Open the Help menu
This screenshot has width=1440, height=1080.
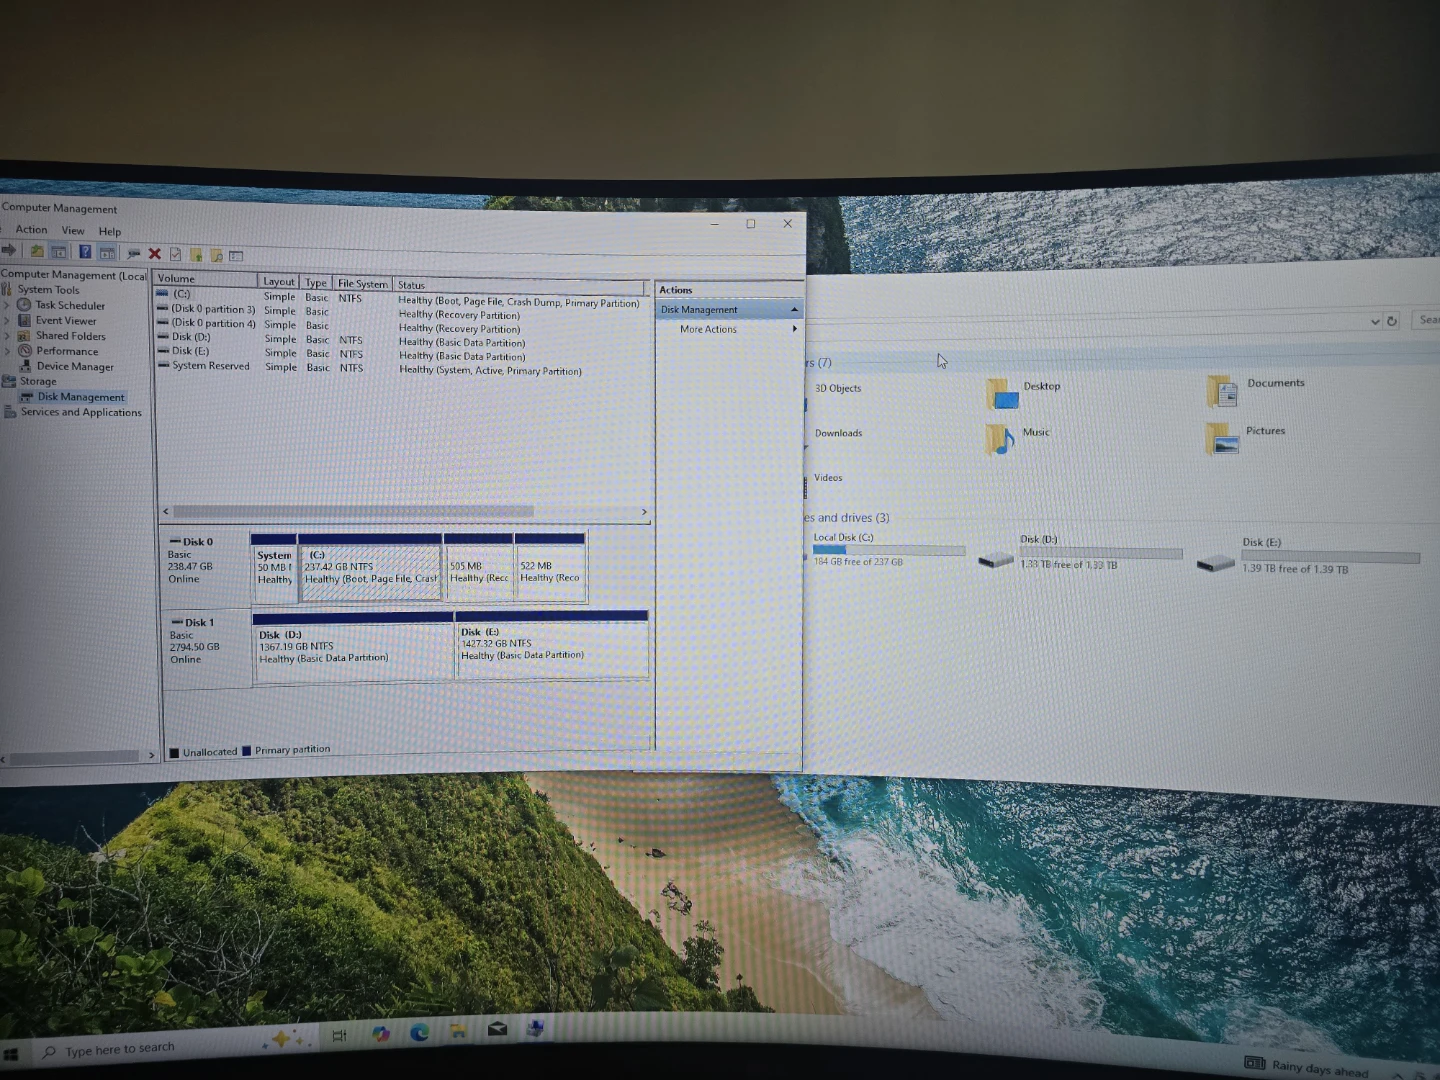(x=110, y=231)
